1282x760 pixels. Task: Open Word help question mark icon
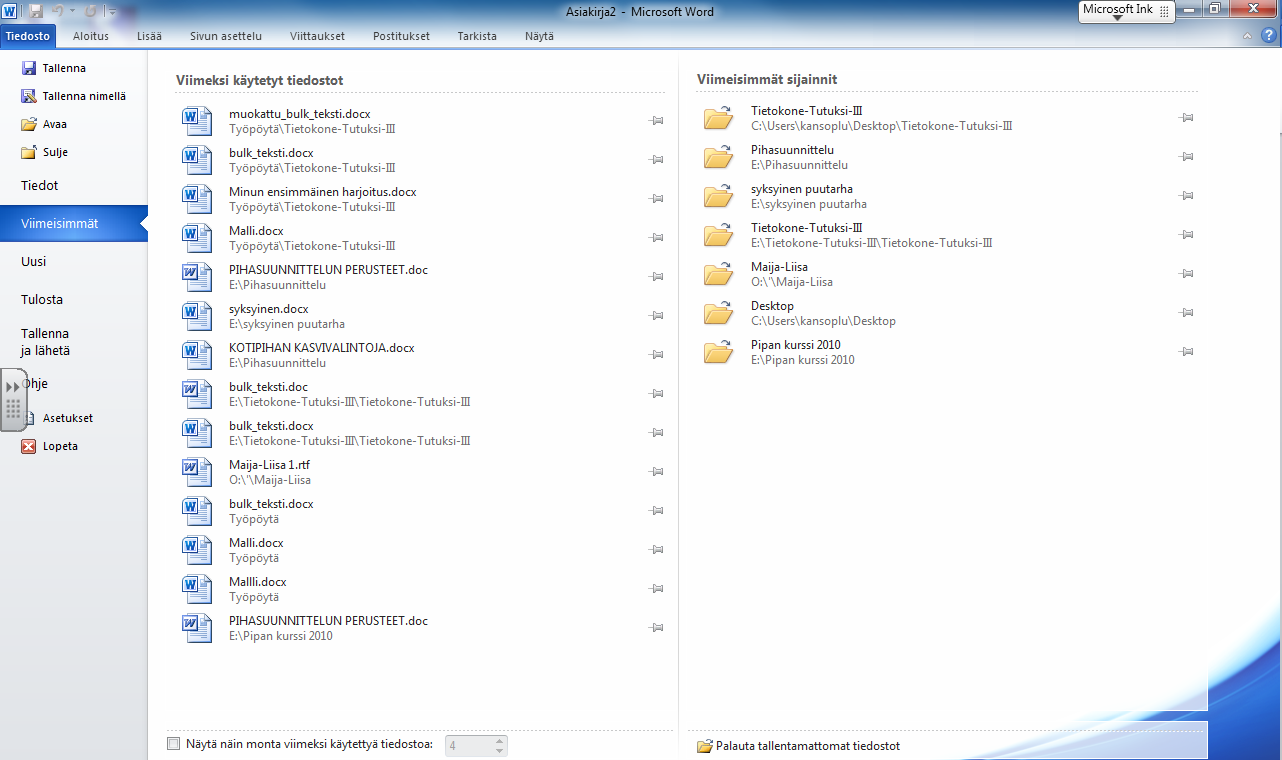click(x=1268, y=35)
